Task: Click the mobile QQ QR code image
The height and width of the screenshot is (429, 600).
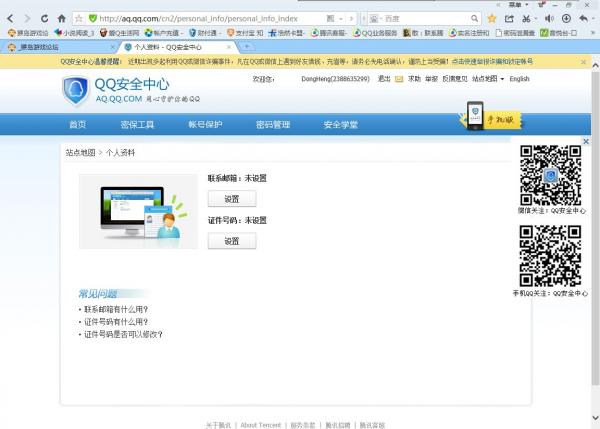Action: tap(550, 256)
